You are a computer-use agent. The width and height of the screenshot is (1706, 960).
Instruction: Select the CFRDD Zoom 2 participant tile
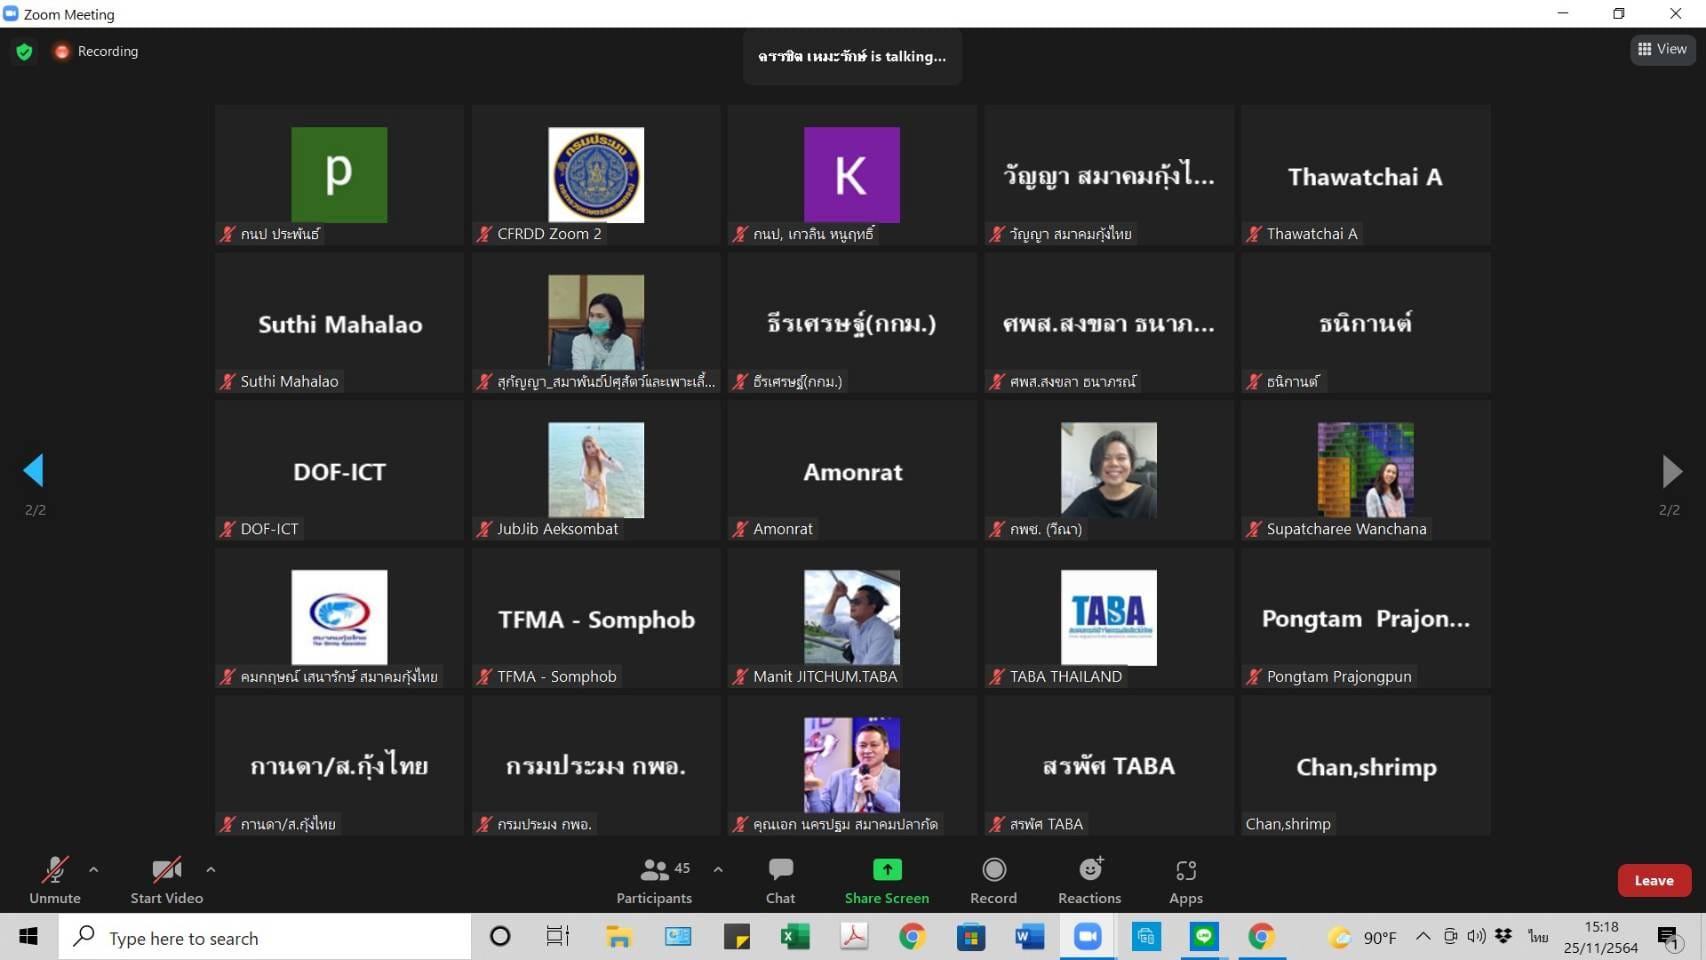596,175
